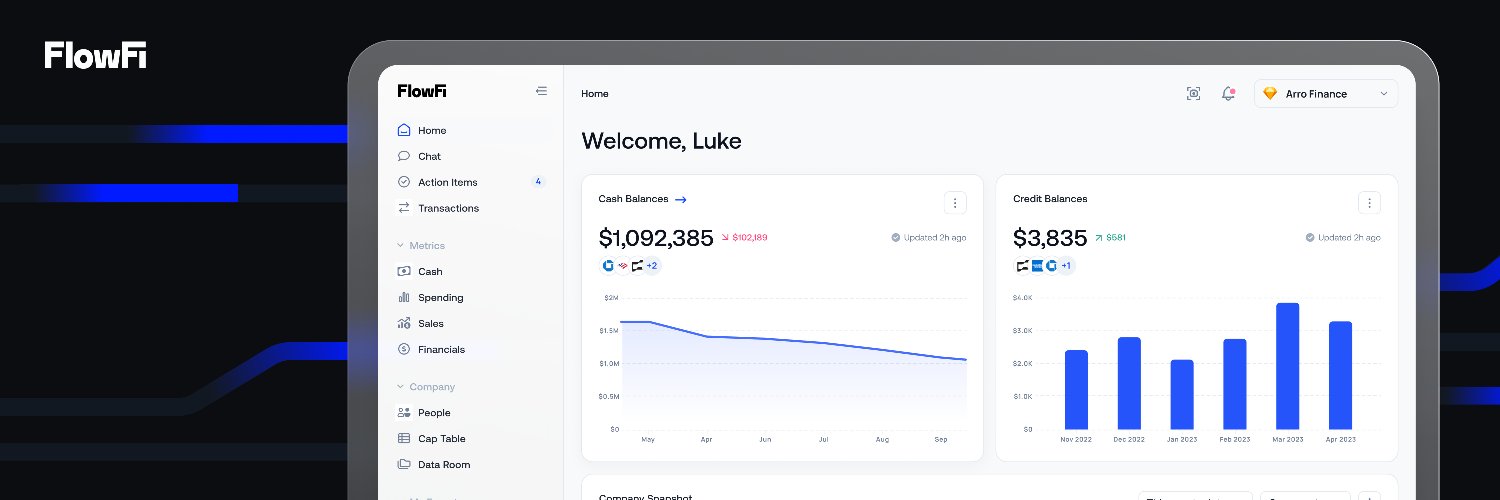
Task: Click the red bank logo under Cash Balances
Action: tap(622, 266)
